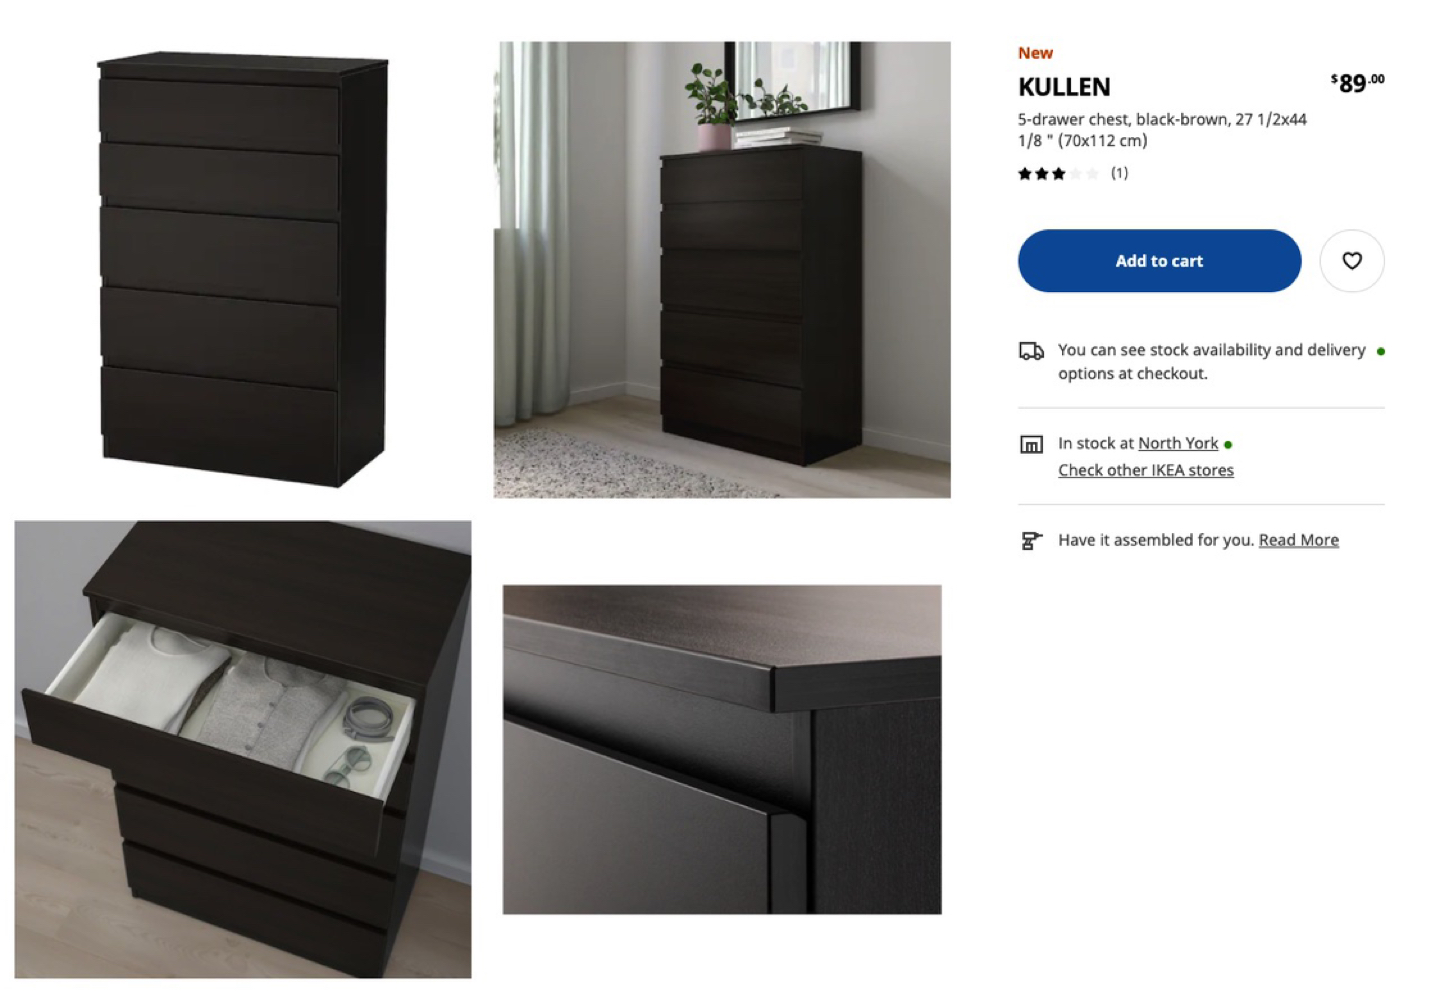Viewport: 1440px width, 992px height.
Task: Open the North York store link
Action: 1178,443
